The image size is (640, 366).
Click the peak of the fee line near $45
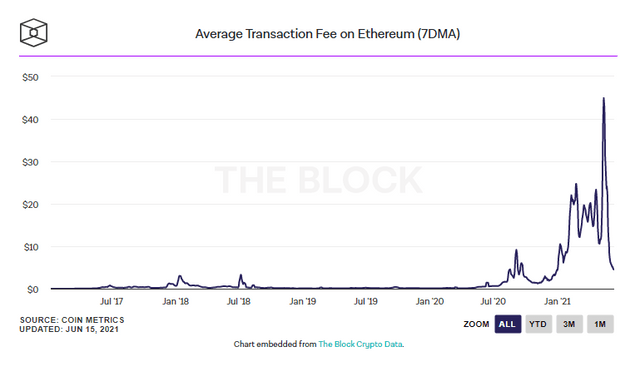(x=604, y=98)
